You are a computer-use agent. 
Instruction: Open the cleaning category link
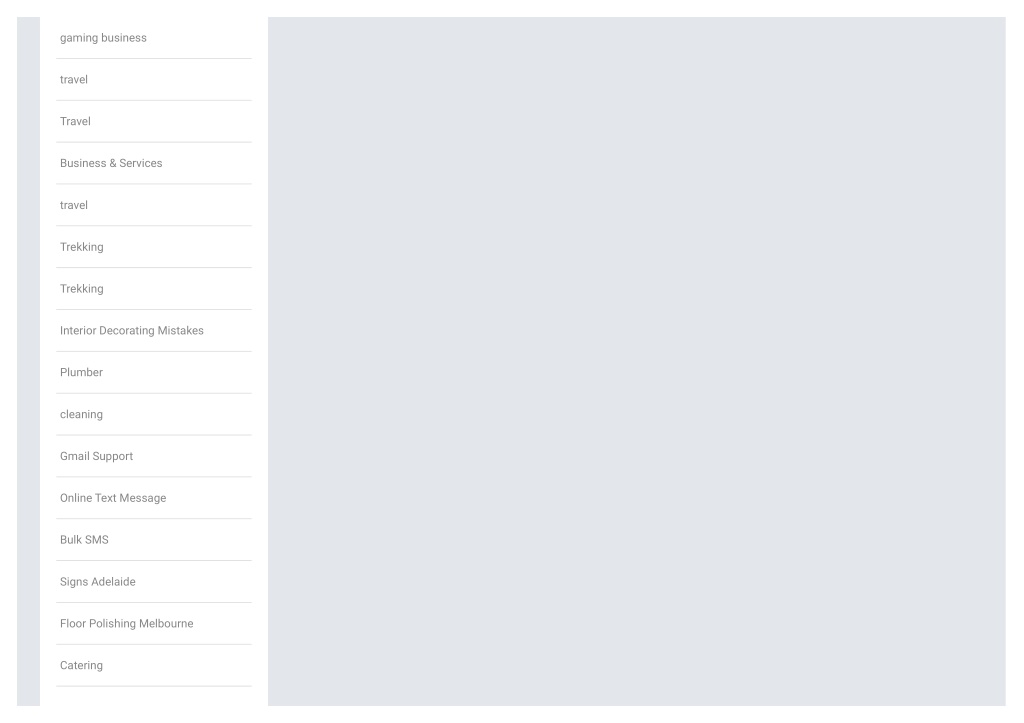[82, 414]
